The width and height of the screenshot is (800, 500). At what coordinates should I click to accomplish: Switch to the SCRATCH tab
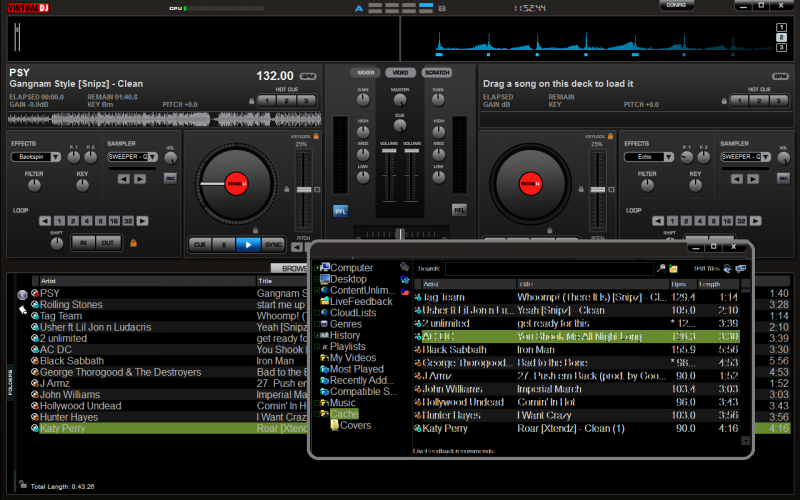pos(436,73)
